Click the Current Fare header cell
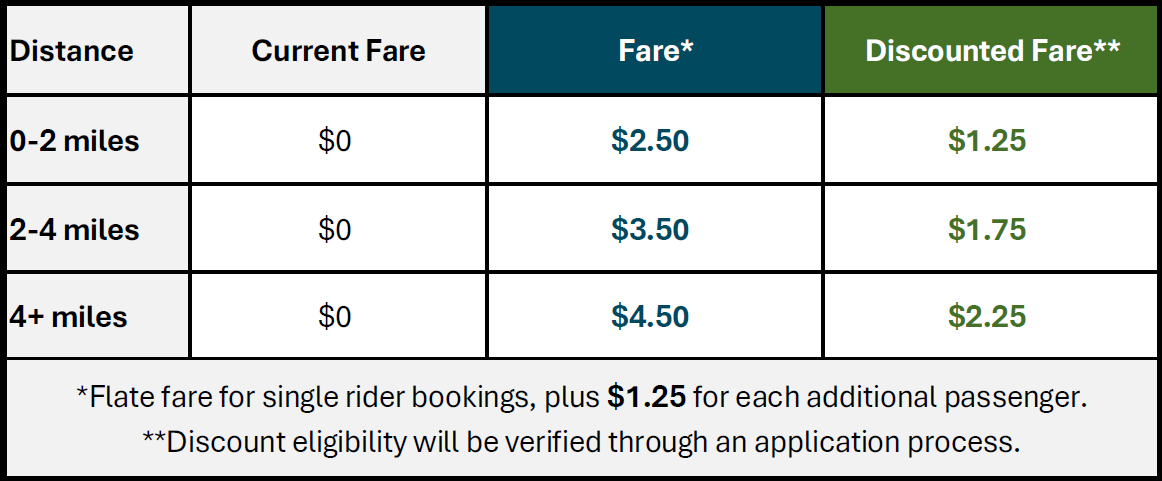Screen dimensions: 1162x481 tap(338, 51)
